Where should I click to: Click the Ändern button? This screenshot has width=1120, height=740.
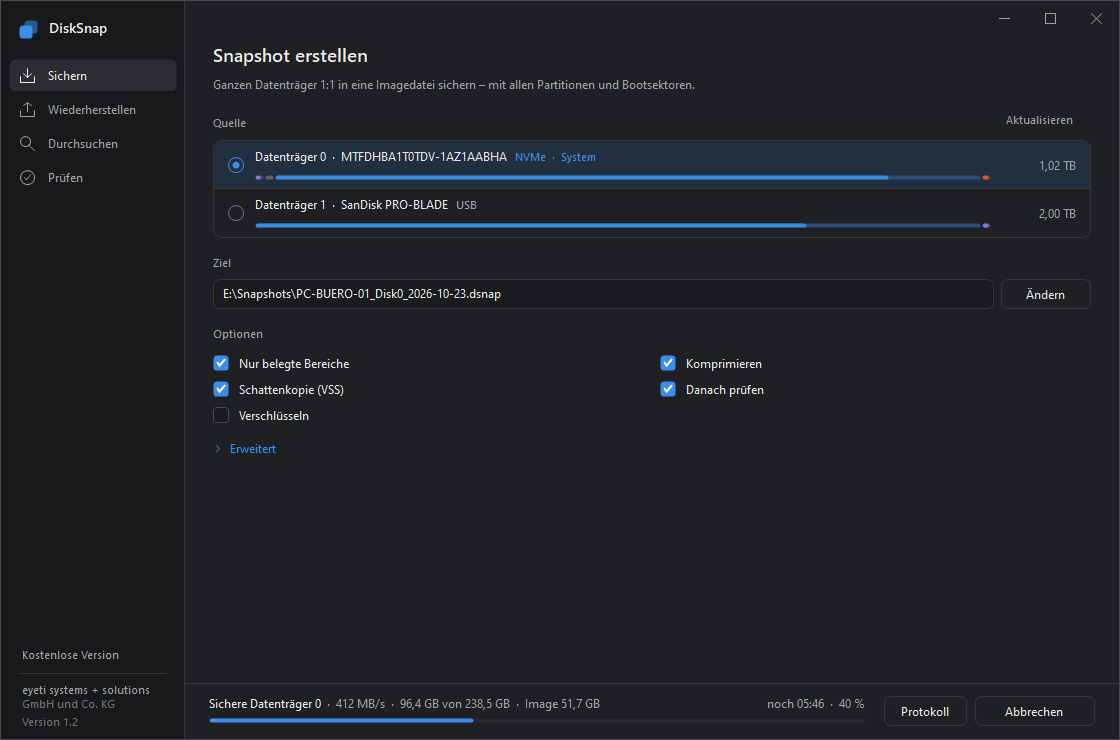[x=1046, y=294]
